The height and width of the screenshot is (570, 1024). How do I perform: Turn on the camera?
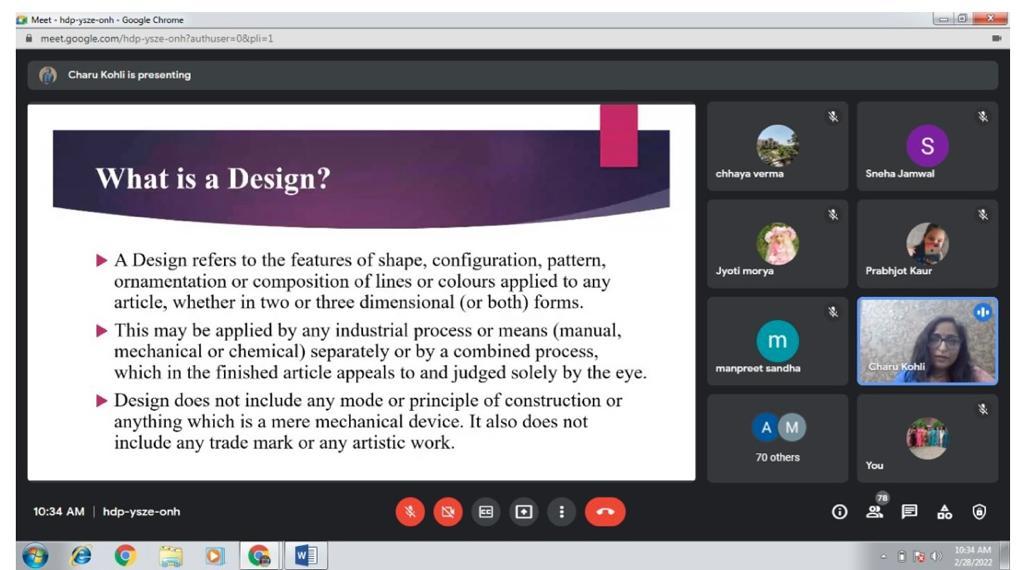(448, 512)
